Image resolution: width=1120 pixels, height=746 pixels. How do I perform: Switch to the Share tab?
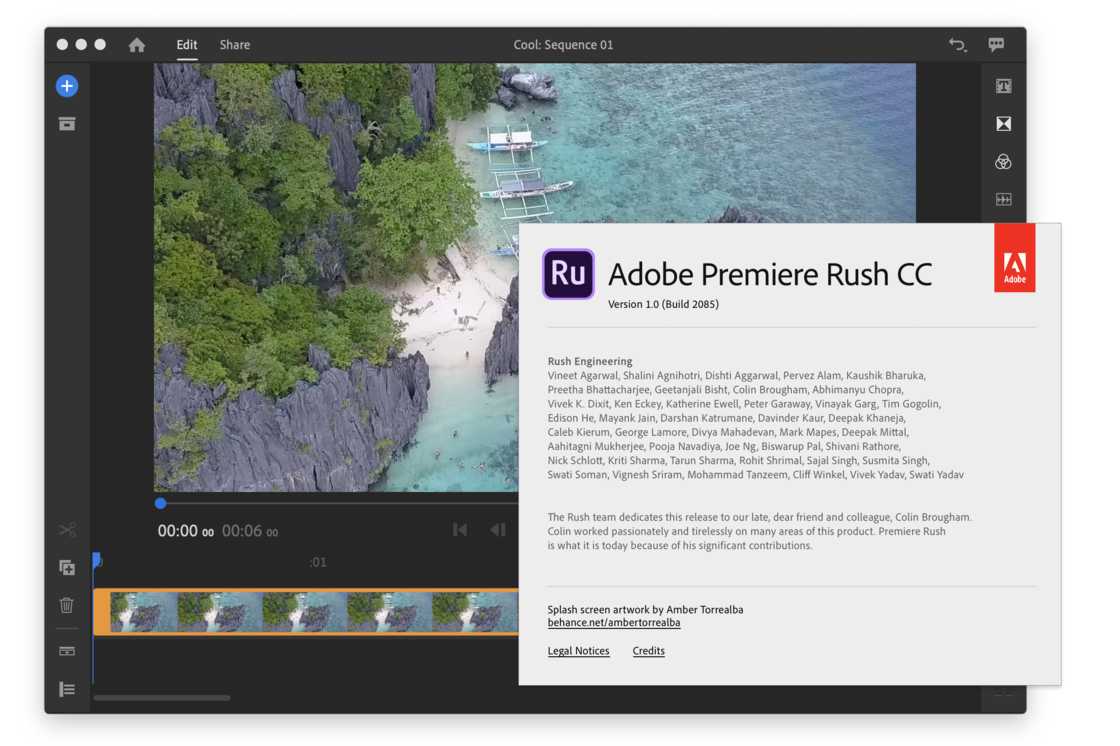click(235, 45)
